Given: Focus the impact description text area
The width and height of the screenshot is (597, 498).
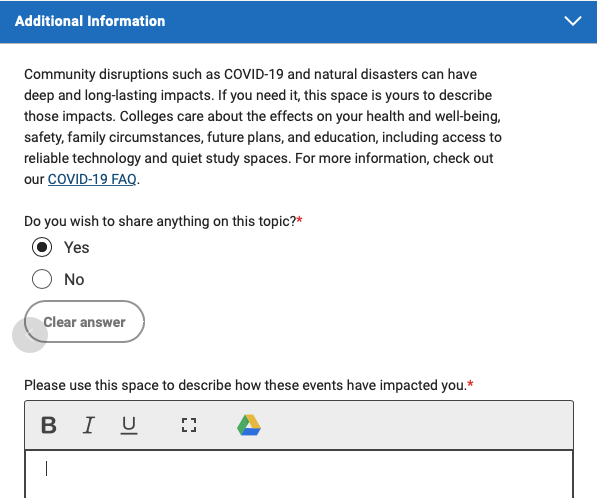Looking at the screenshot, I should 299,474.
